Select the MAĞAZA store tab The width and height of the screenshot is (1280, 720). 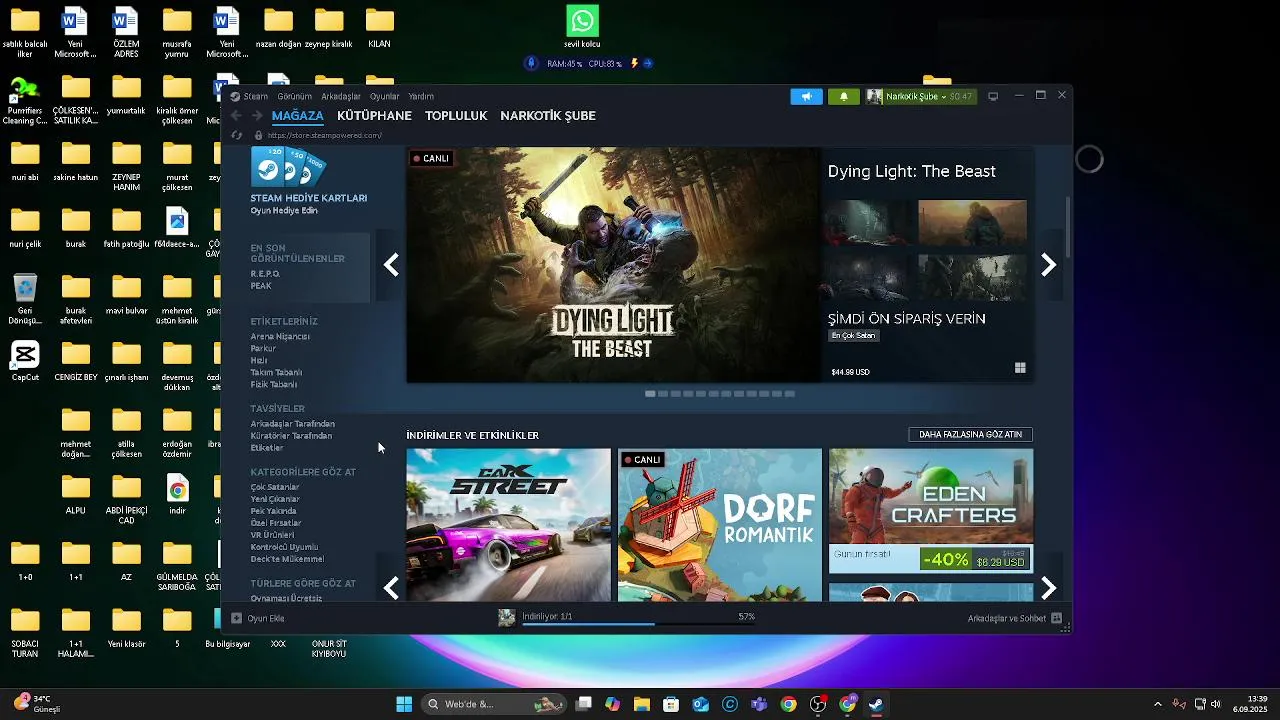297,116
